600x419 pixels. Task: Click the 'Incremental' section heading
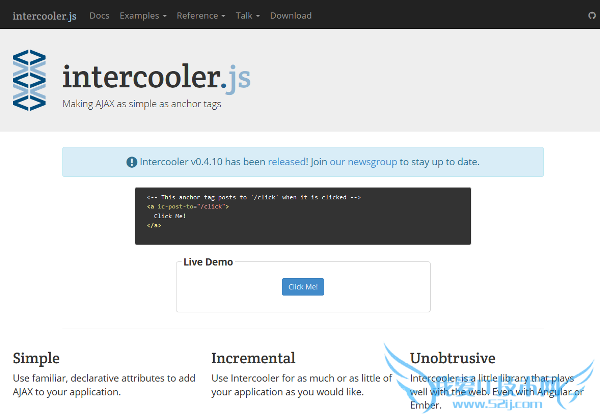click(253, 359)
